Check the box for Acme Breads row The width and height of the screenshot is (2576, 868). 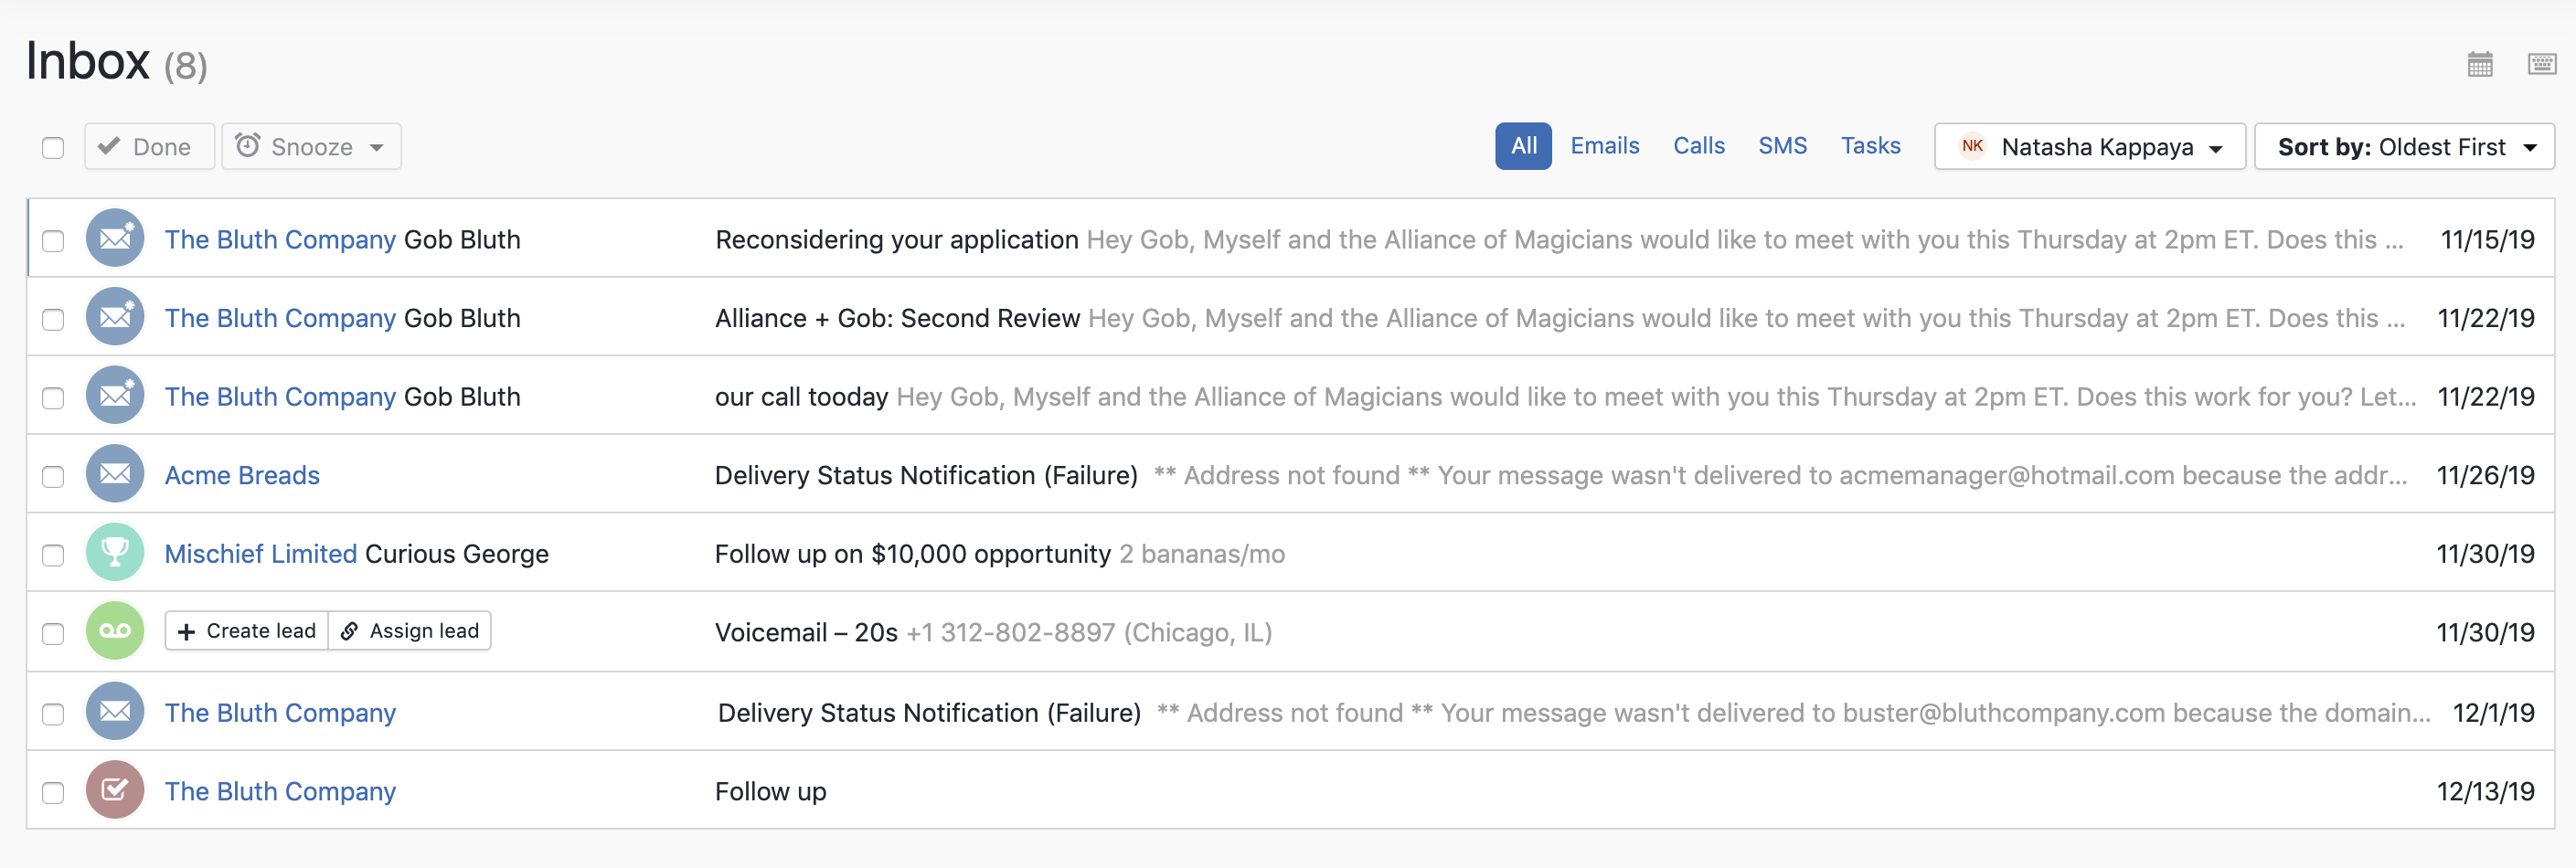coord(53,476)
